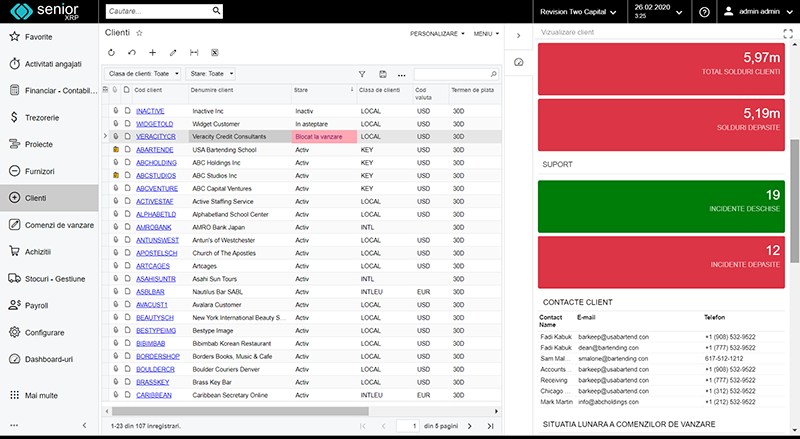
Task: Go to previous page of records
Action: pyautogui.click(x=384, y=426)
